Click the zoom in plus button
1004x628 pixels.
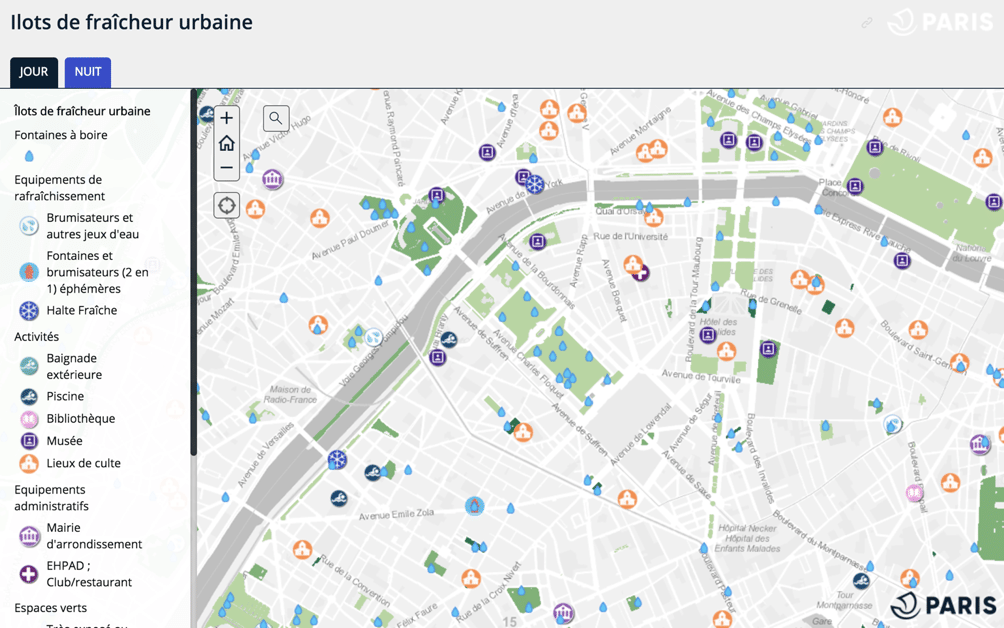point(226,117)
